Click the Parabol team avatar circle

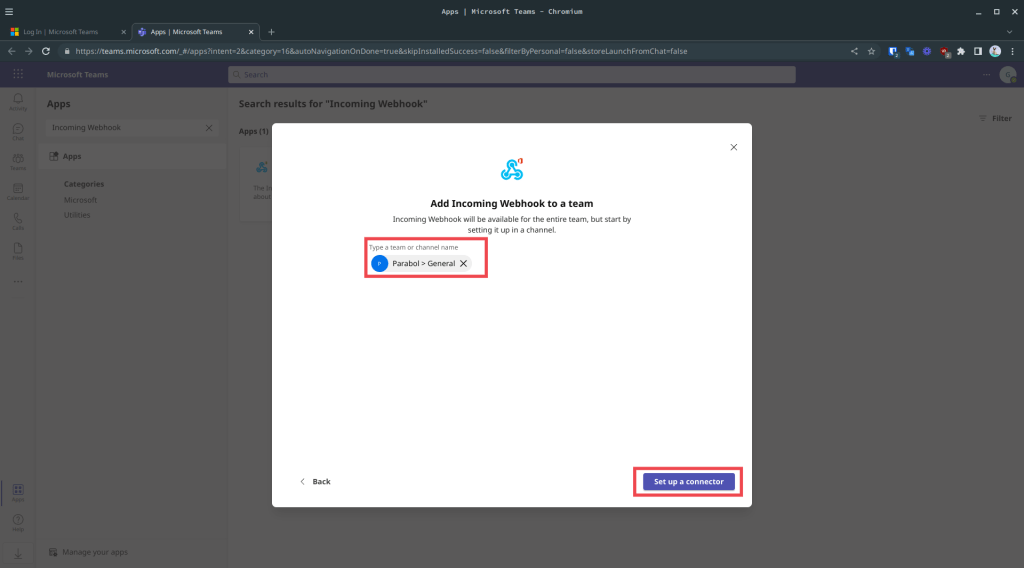pos(379,264)
